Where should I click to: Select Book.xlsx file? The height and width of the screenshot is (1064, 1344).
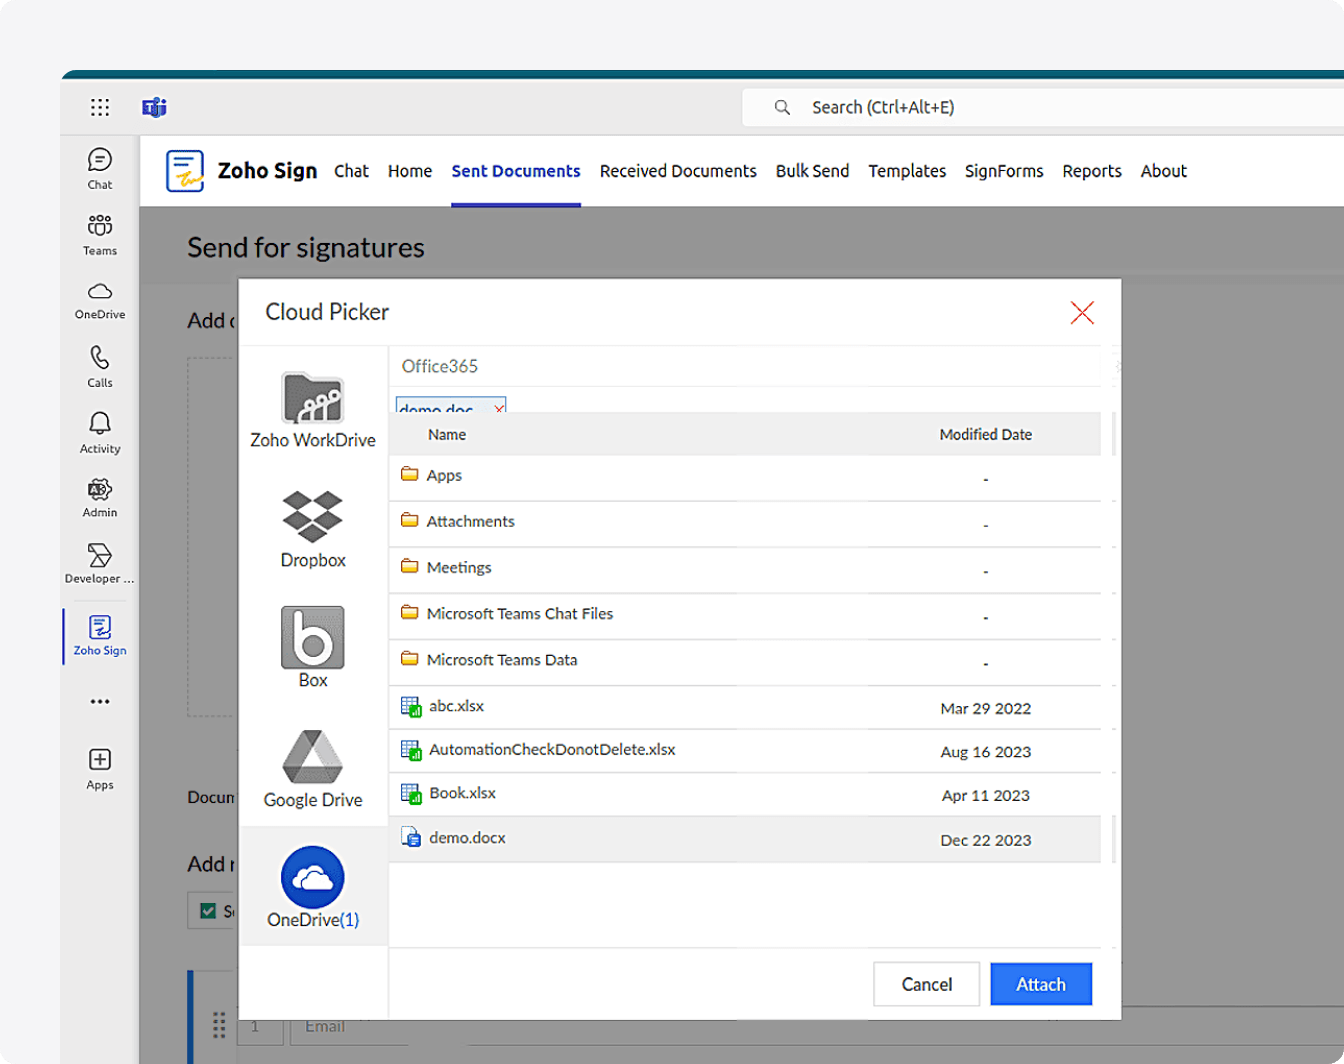click(x=745, y=794)
